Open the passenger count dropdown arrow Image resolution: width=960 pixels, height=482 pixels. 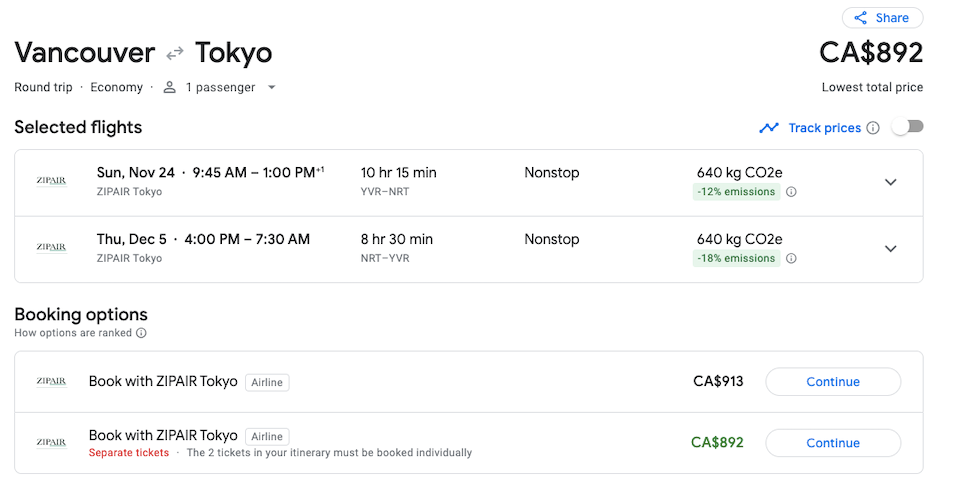[271, 88]
